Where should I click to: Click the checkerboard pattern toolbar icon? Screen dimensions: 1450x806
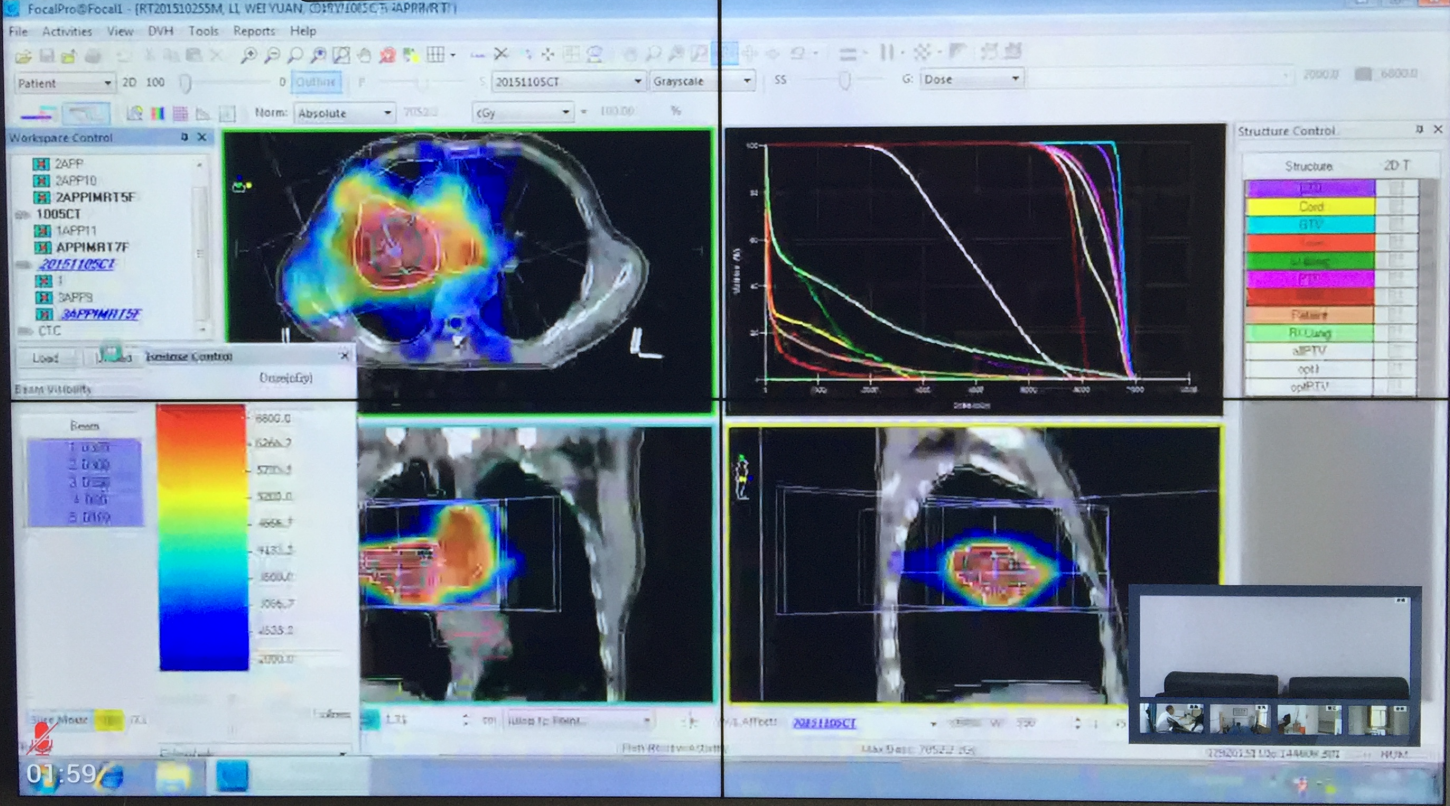(x=923, y=52)
